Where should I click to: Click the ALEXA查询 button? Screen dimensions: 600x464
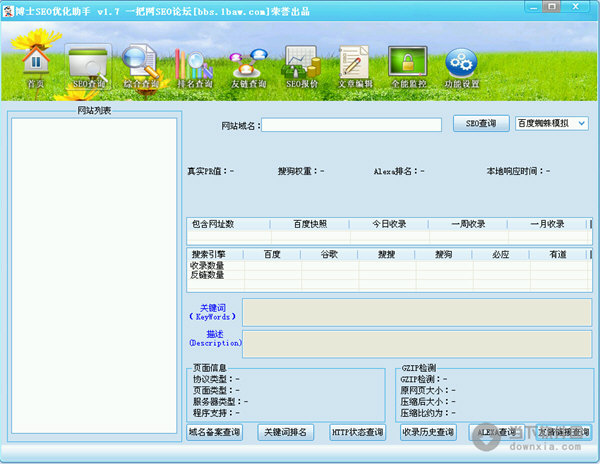click(496, 432)
